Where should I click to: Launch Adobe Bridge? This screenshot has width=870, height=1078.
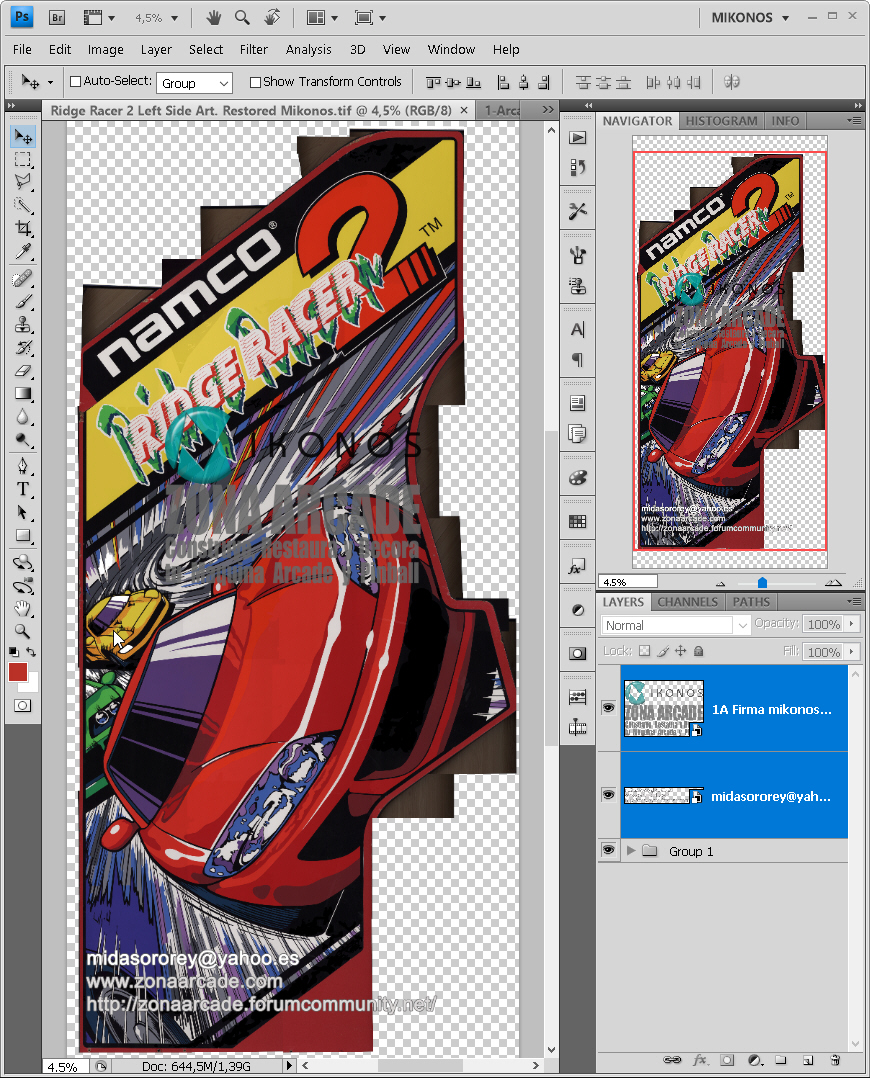pos(57,18)
